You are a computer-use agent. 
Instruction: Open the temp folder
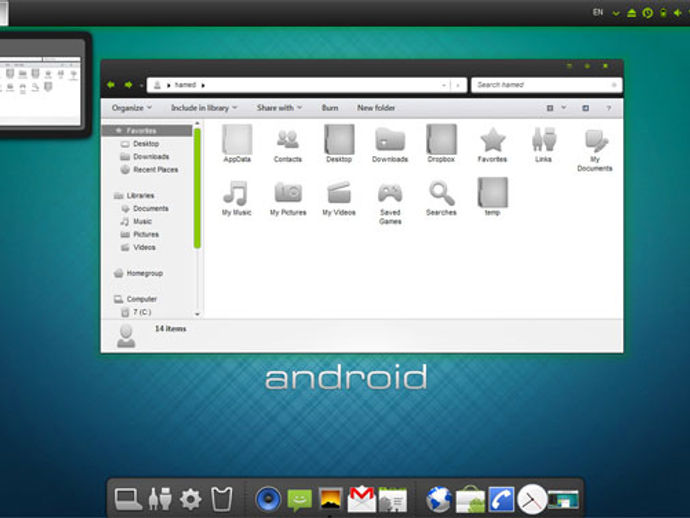coord(492,197)
